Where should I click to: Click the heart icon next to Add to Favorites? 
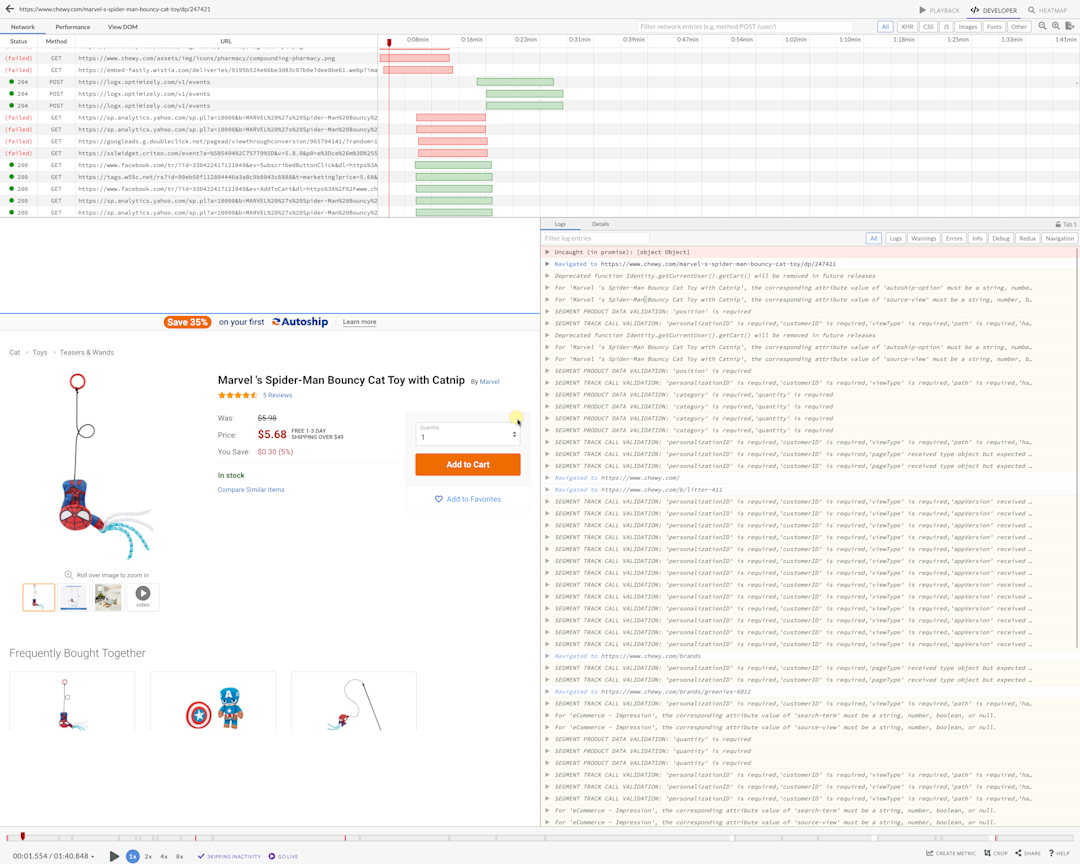point(439,499)
